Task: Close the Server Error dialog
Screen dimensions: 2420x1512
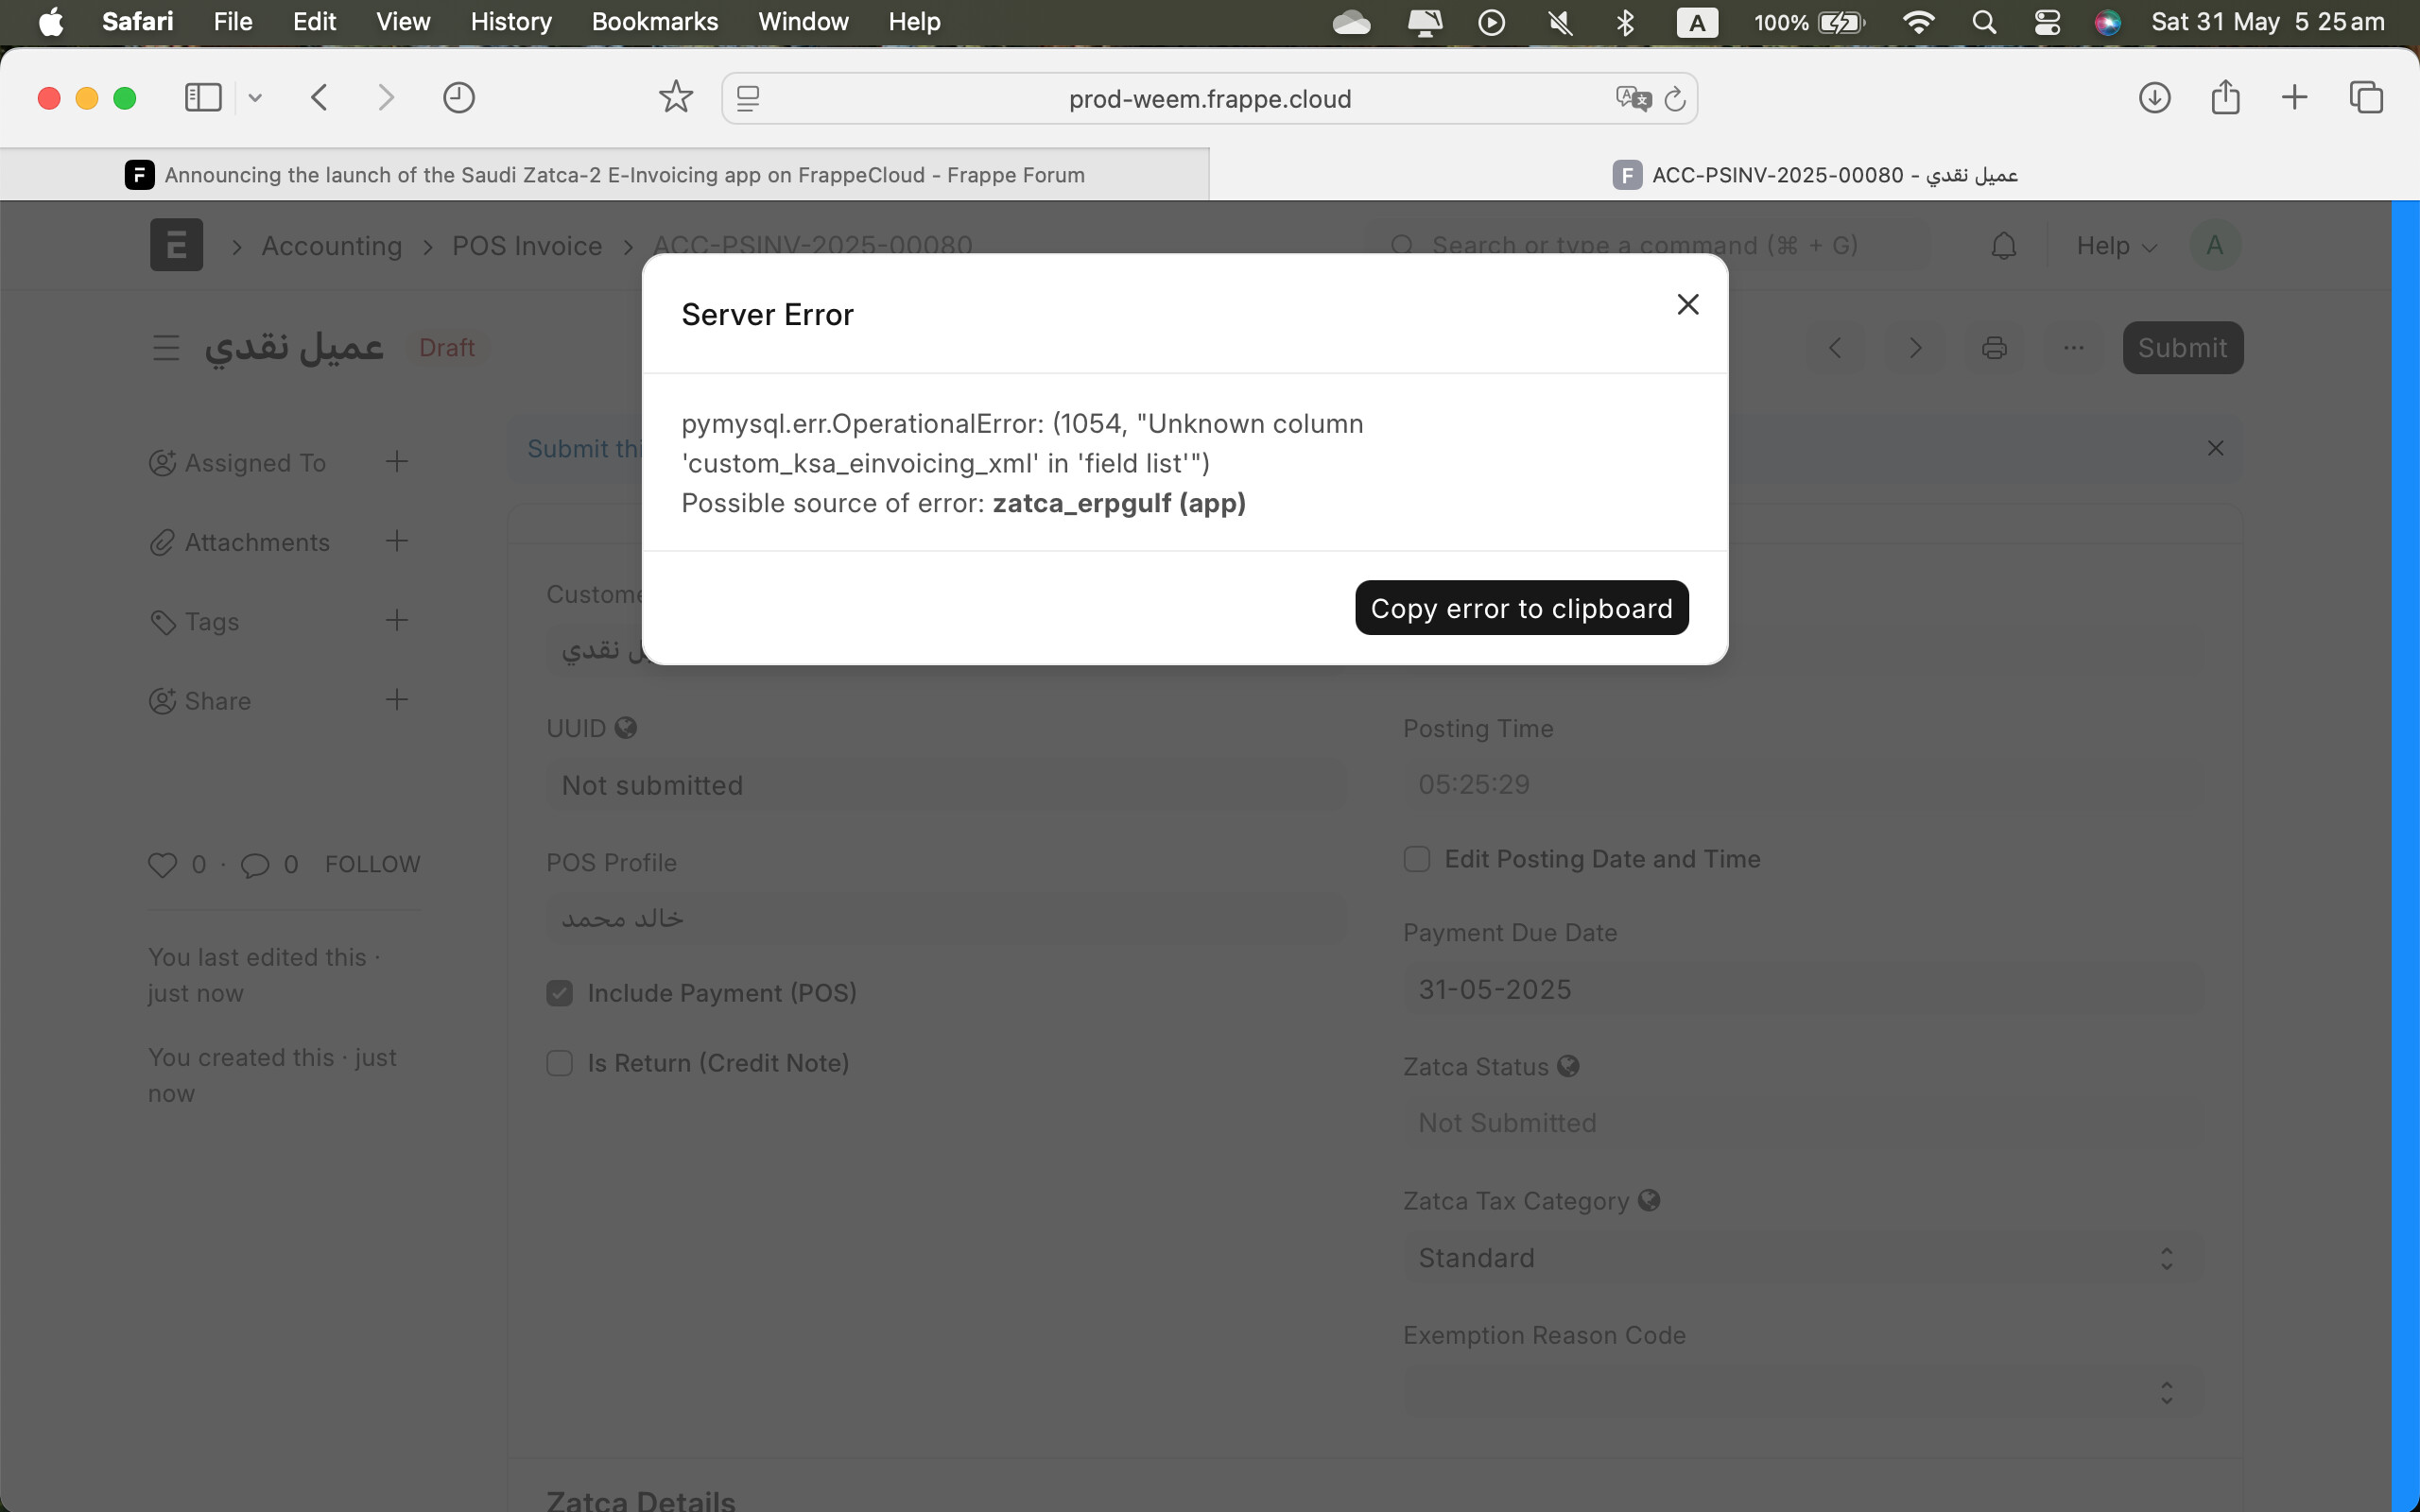Action: pos(1687,304)
